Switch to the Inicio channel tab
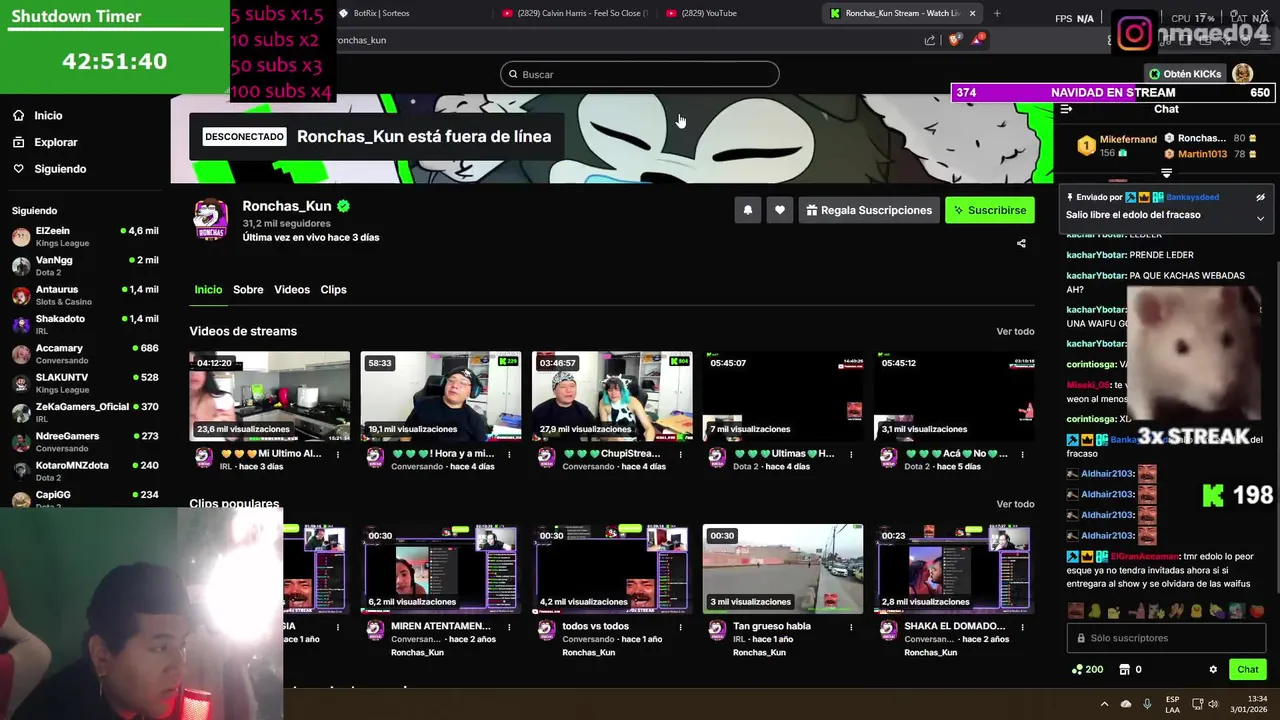Viewport: 1280px width, 720px height. pyautogui.click(x=208, y=289)
